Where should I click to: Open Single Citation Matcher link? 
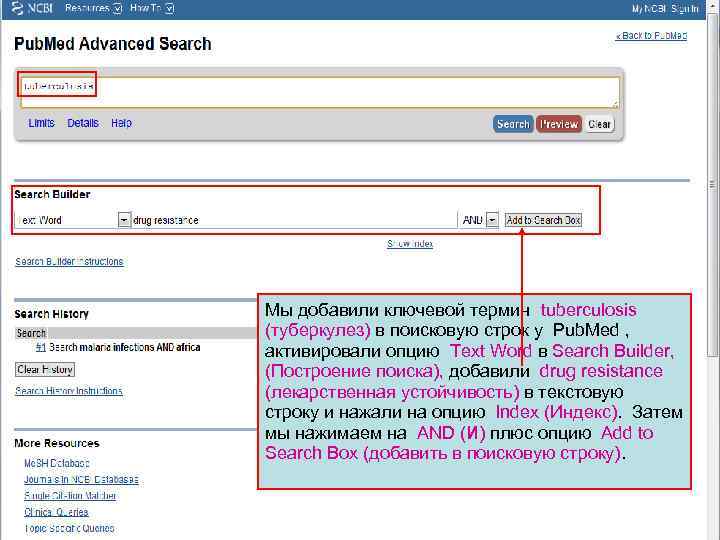pyautogui.click(x=70, y=496)
